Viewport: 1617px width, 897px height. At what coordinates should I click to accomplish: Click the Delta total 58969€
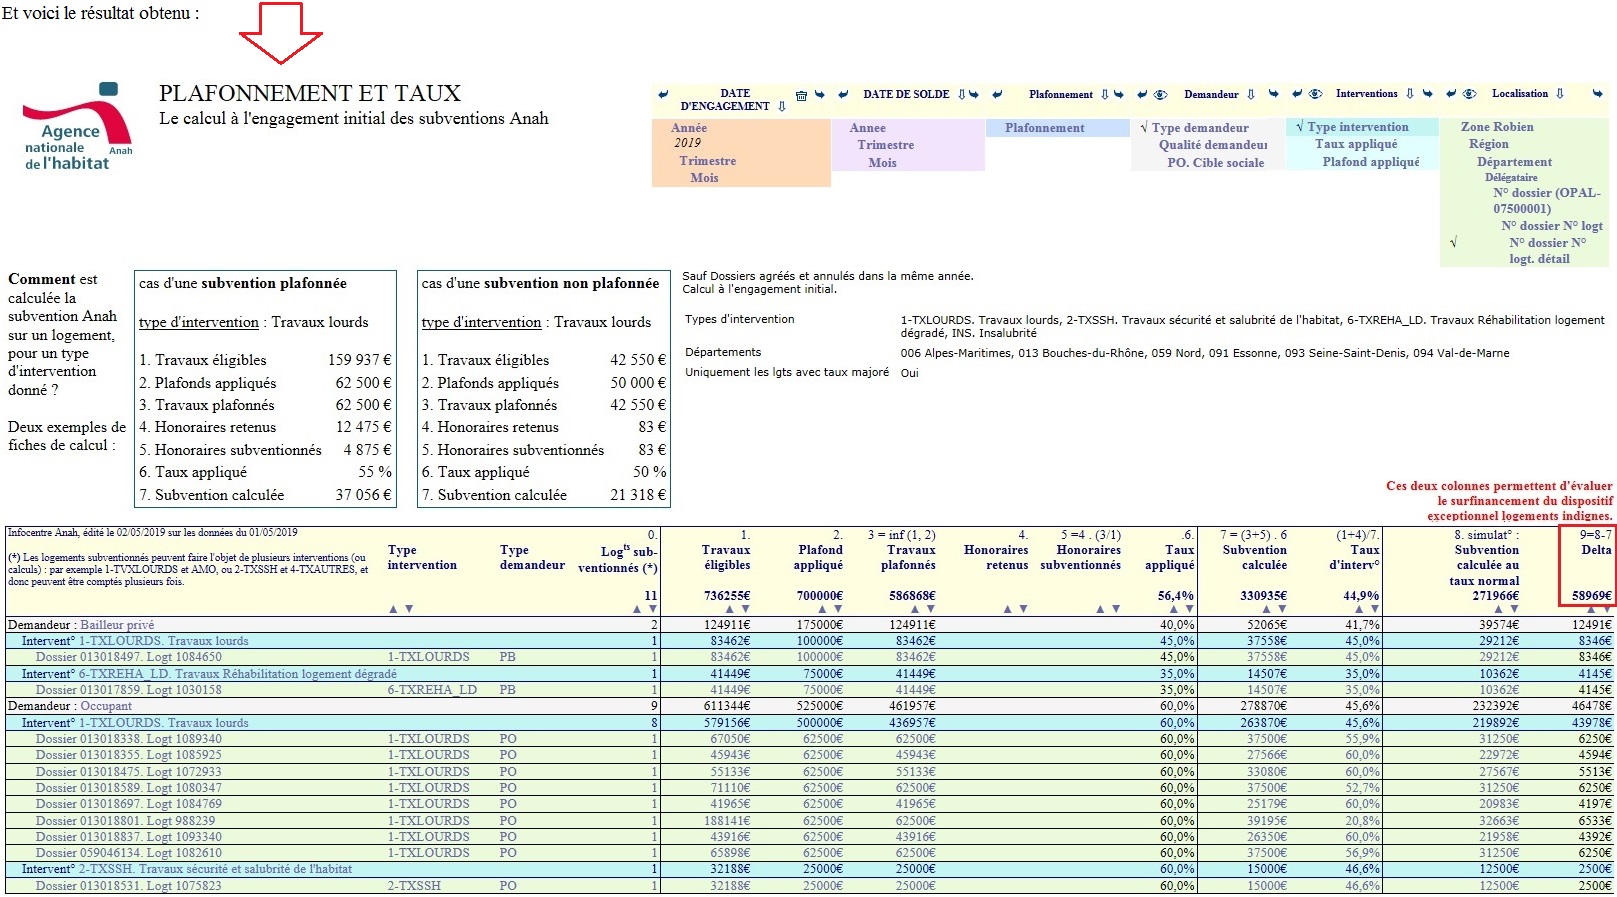(1591, 596)
